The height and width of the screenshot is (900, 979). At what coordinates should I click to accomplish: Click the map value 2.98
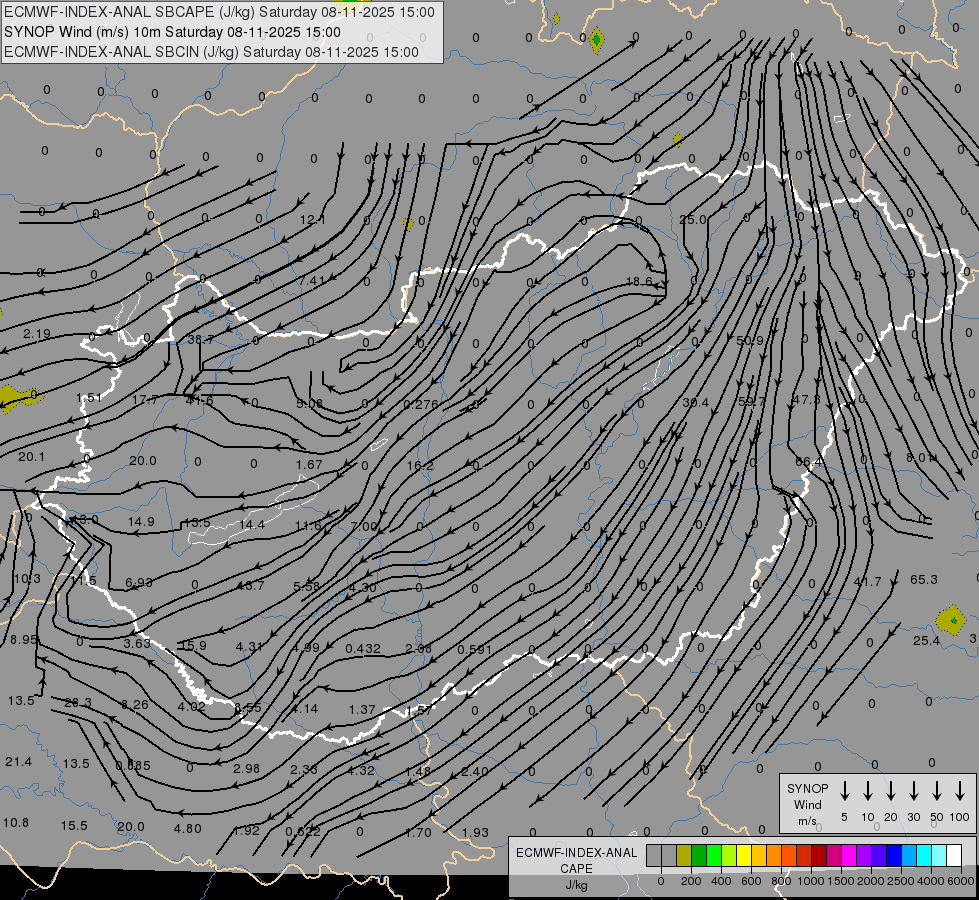coord(247,768)
